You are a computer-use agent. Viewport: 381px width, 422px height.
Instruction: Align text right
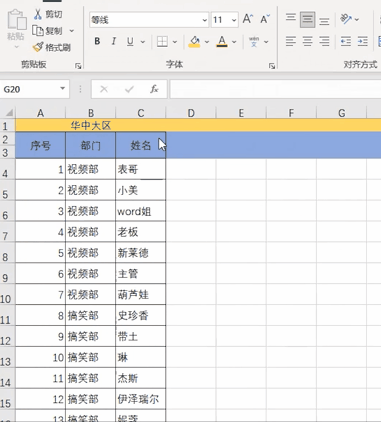coord(324,42)
